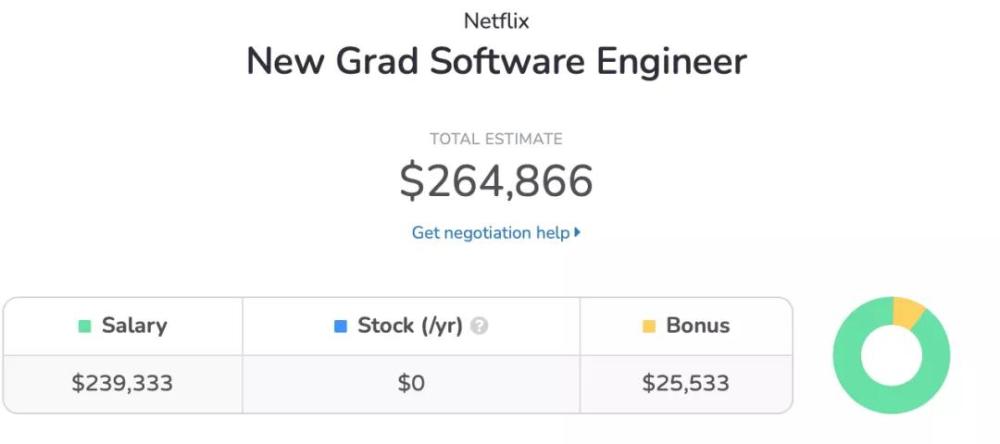Click the New Grad Software Engineer title
1000x444 pixels.
496,62
